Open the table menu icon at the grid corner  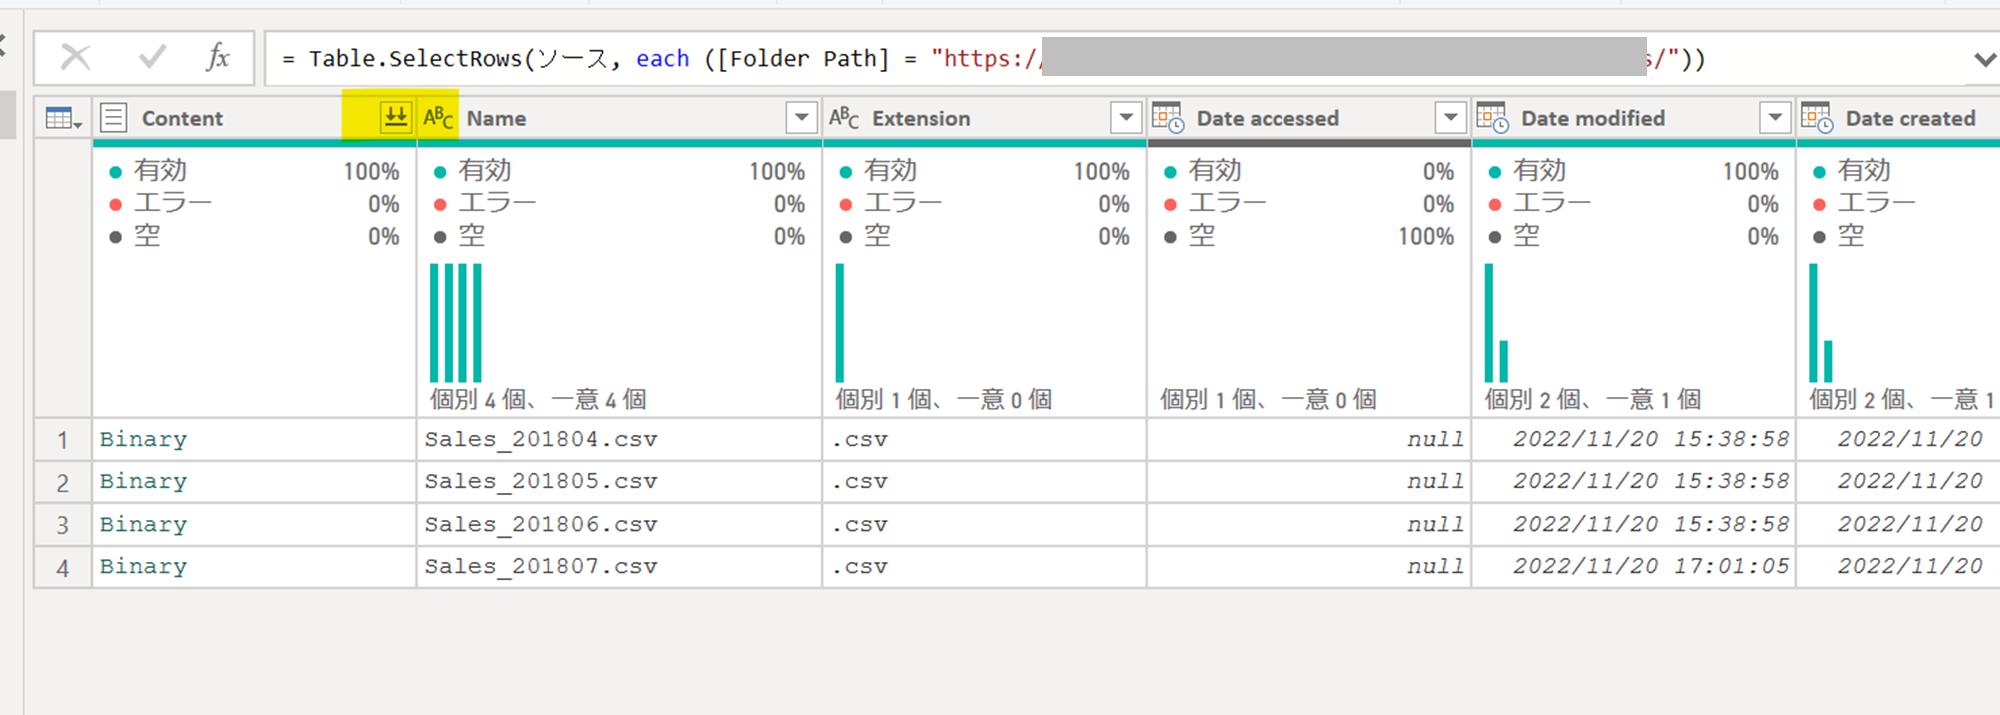[63, 118]
